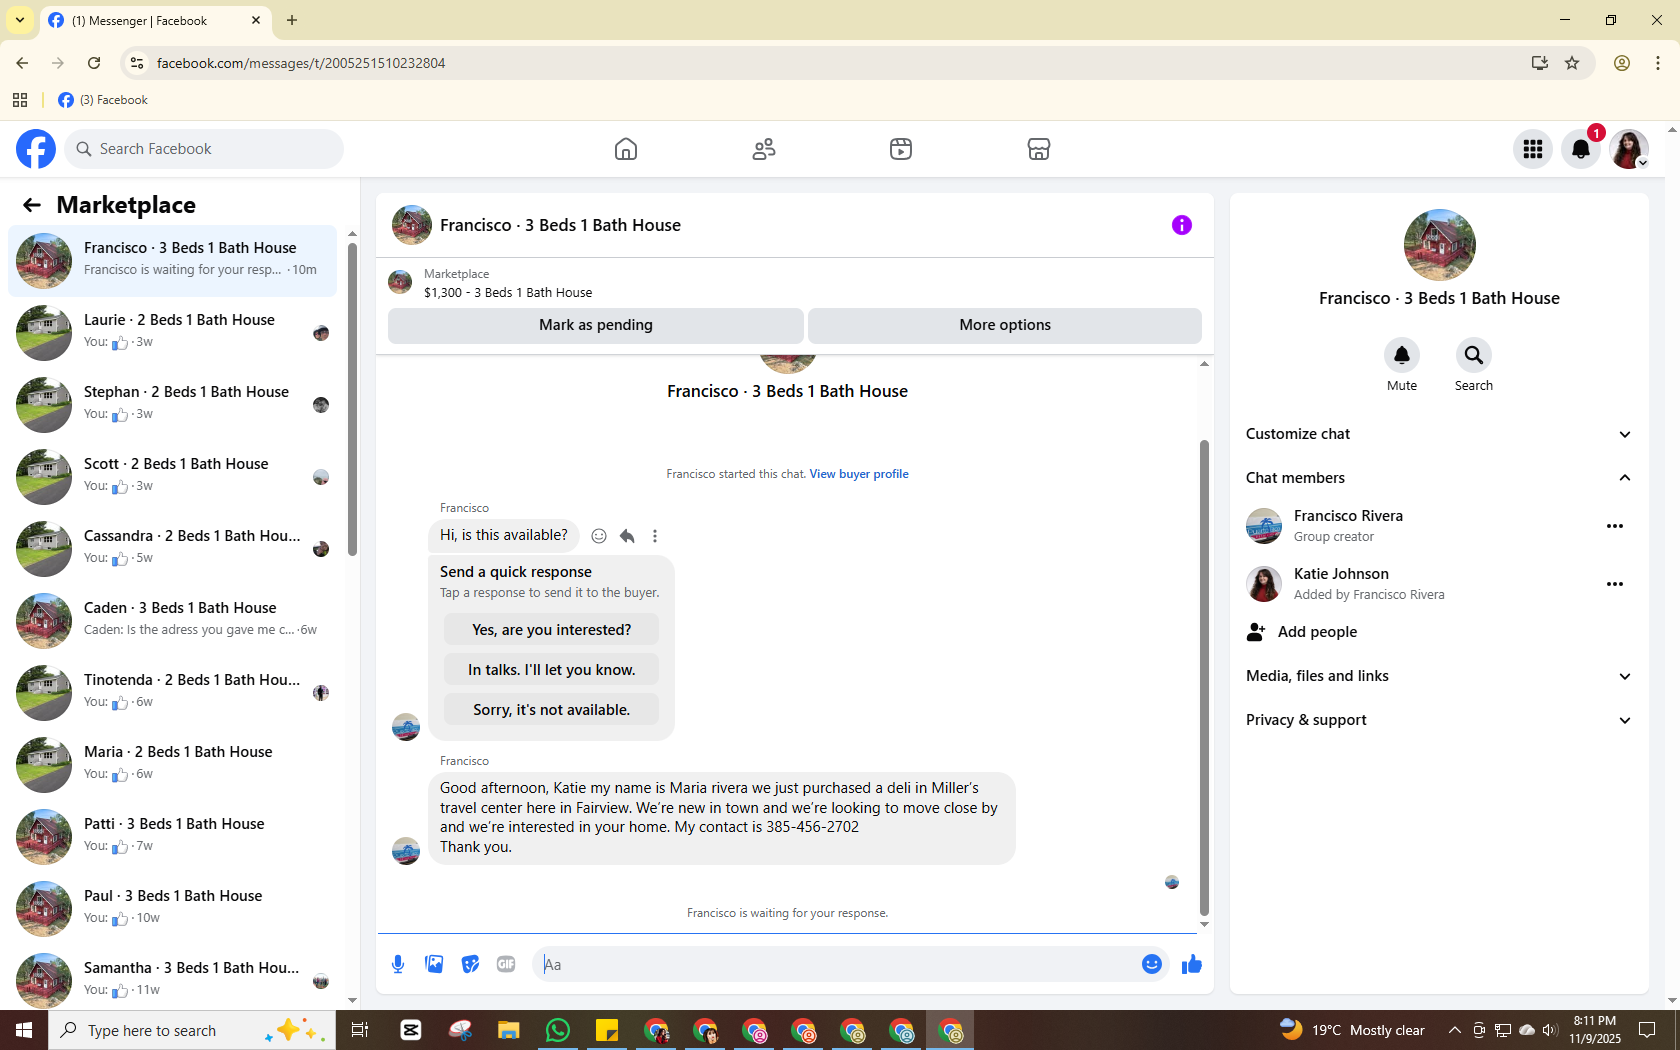Screen dimensions: 1680x1050
Task: Click the Facebook logo
Action: tap(36, 149)
